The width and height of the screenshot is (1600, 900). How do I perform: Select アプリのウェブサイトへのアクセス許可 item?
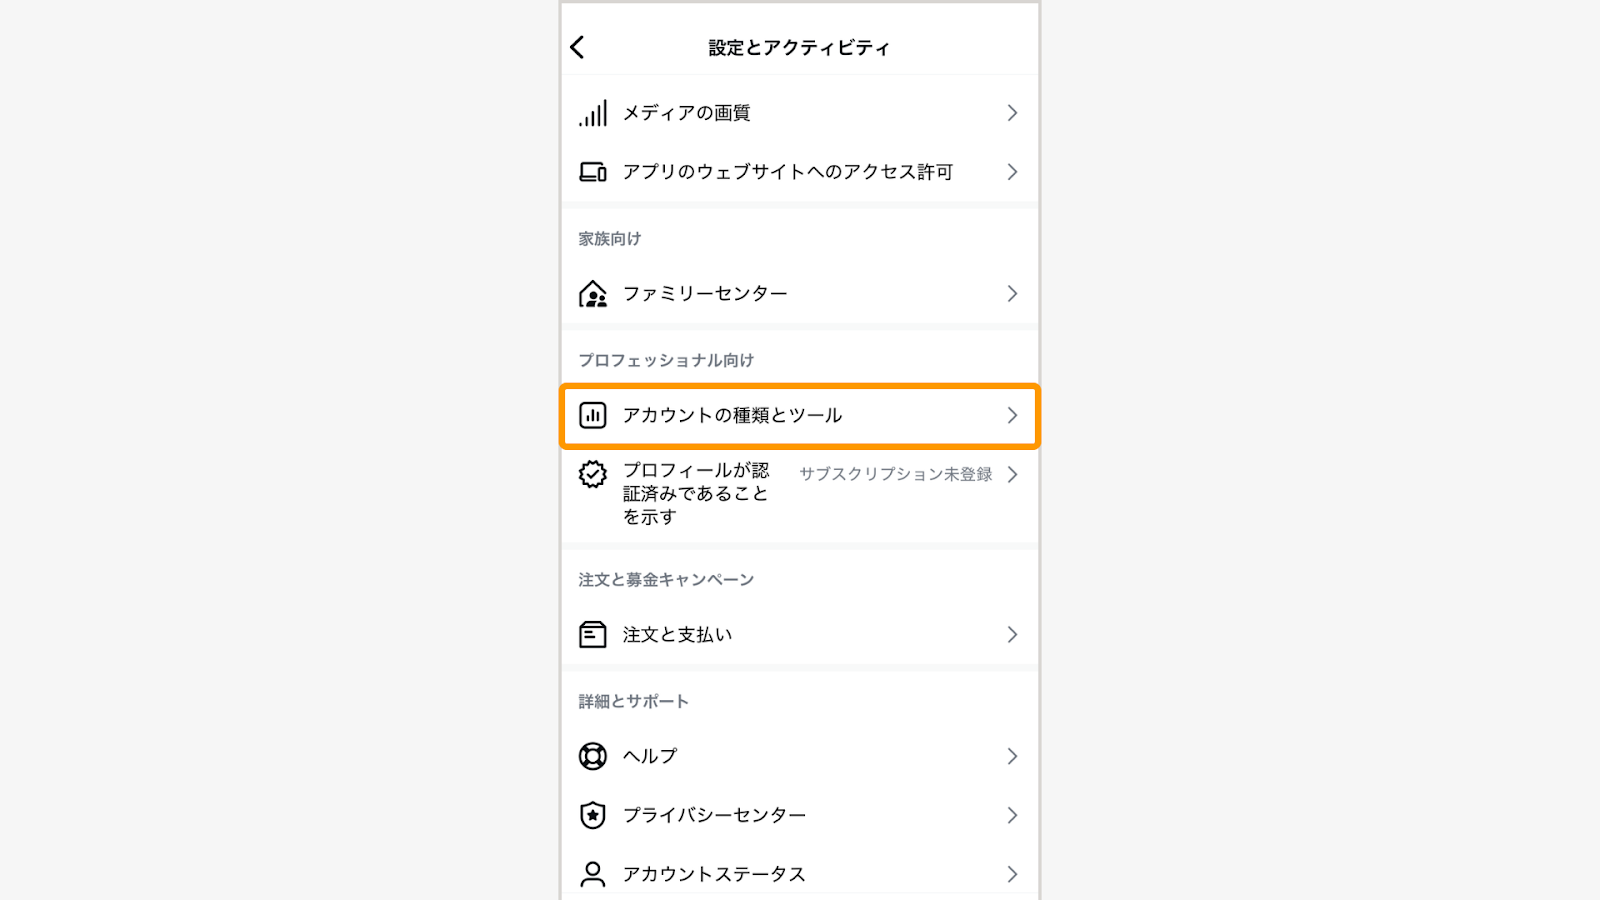point(800,172)
